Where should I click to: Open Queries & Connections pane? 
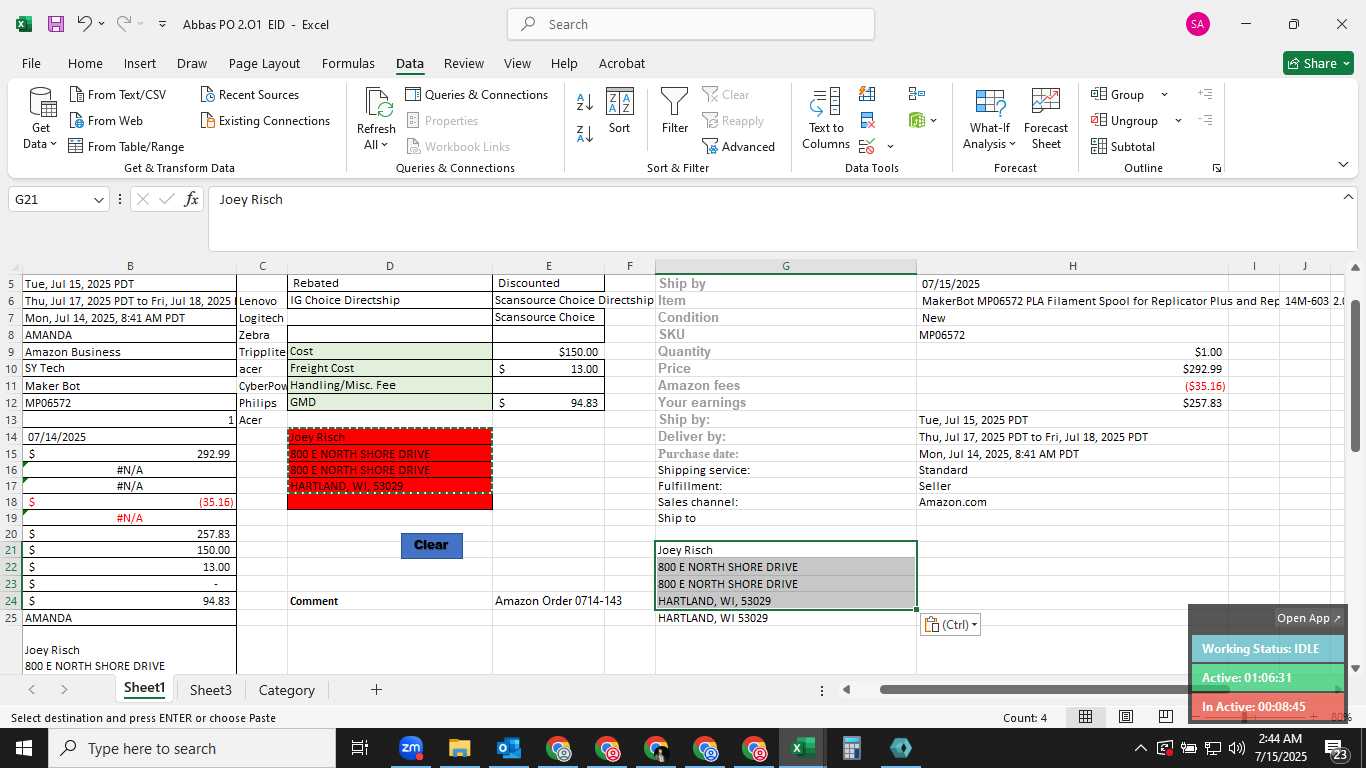click(476, 95)
